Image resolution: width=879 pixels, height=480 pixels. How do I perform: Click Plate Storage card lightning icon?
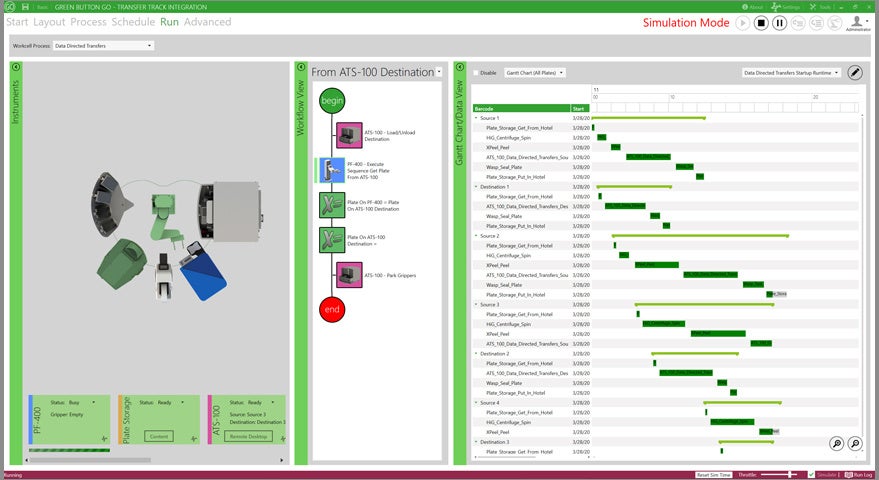coord(194,439)
